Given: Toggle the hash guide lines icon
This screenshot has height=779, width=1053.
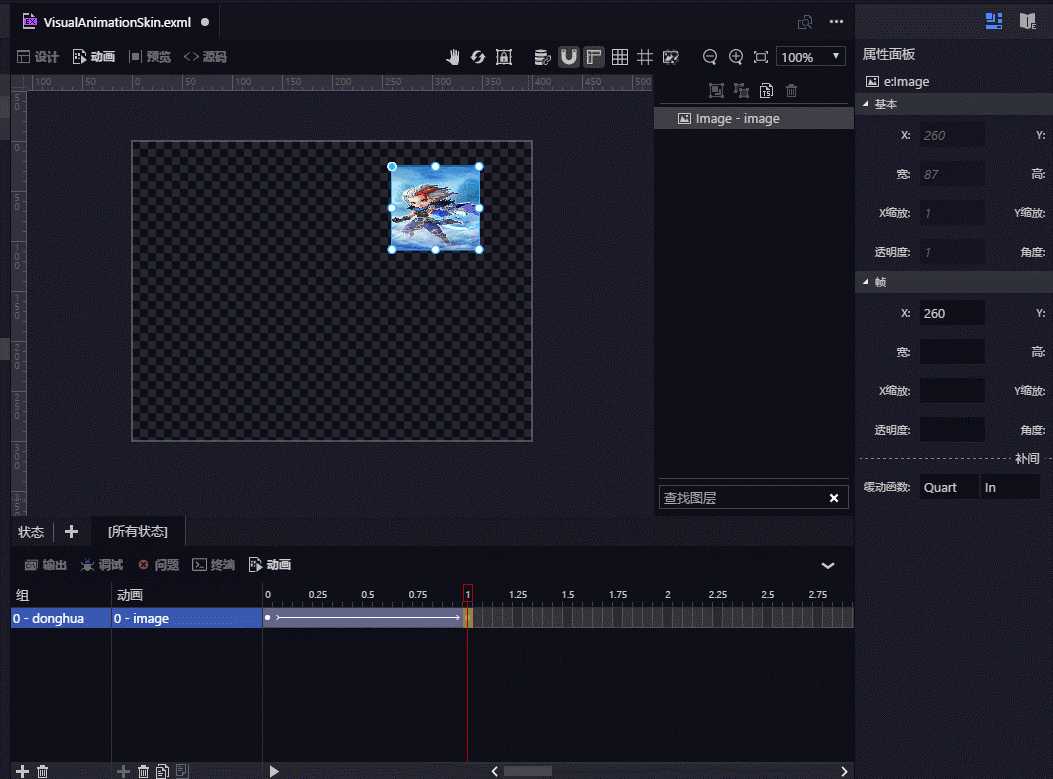Looking at the screenshot, I should pyautogui.click(x=645, y=57).
